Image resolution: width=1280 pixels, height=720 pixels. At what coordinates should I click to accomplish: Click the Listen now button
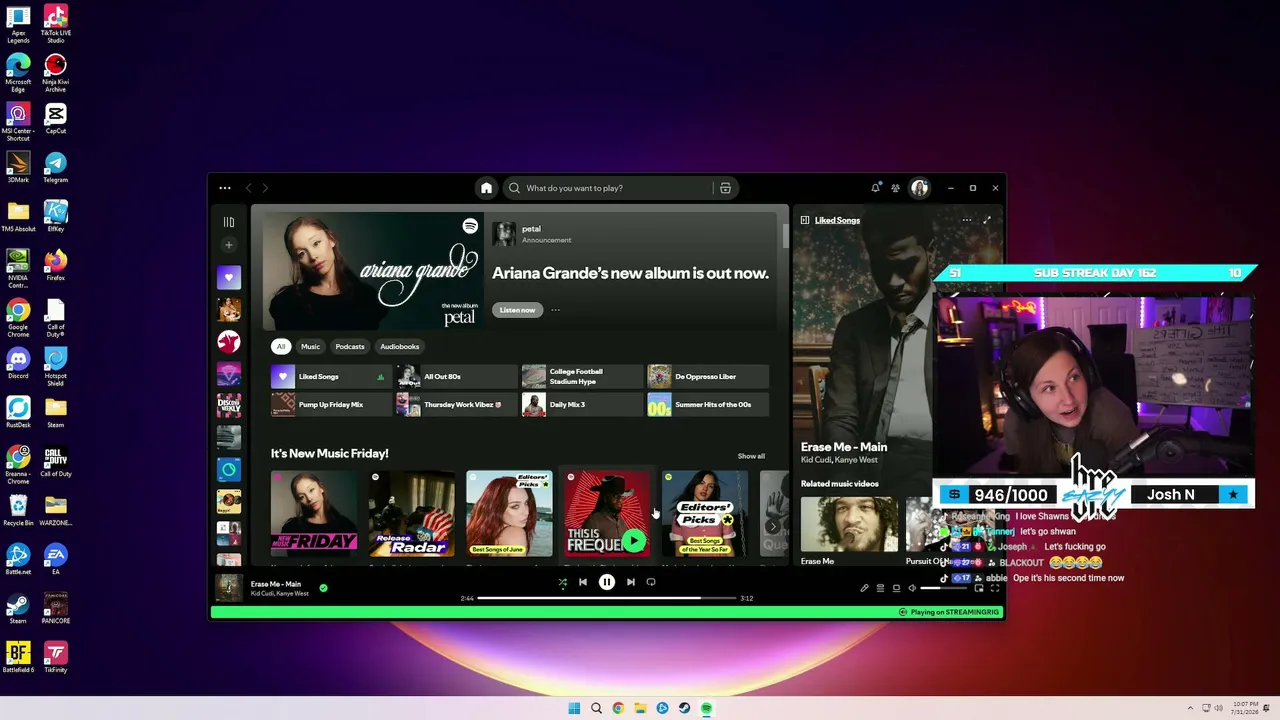(517, 310)
